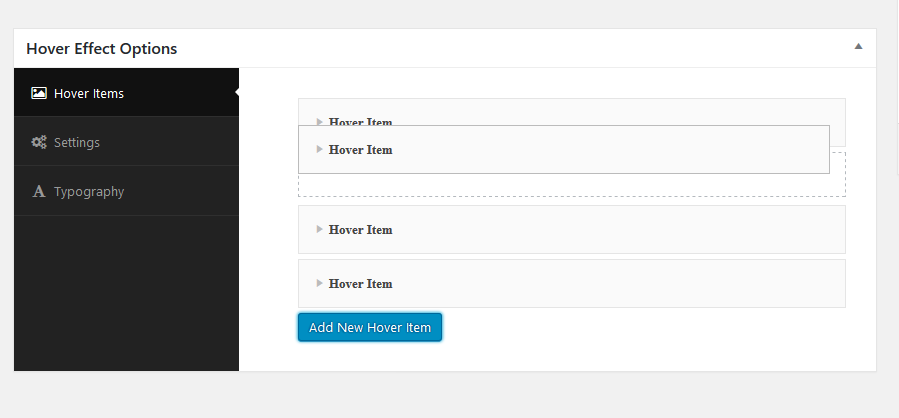This screenshot has height=418, width=899.
Task: Click the Add New Hover Item button
Action: 370,327
